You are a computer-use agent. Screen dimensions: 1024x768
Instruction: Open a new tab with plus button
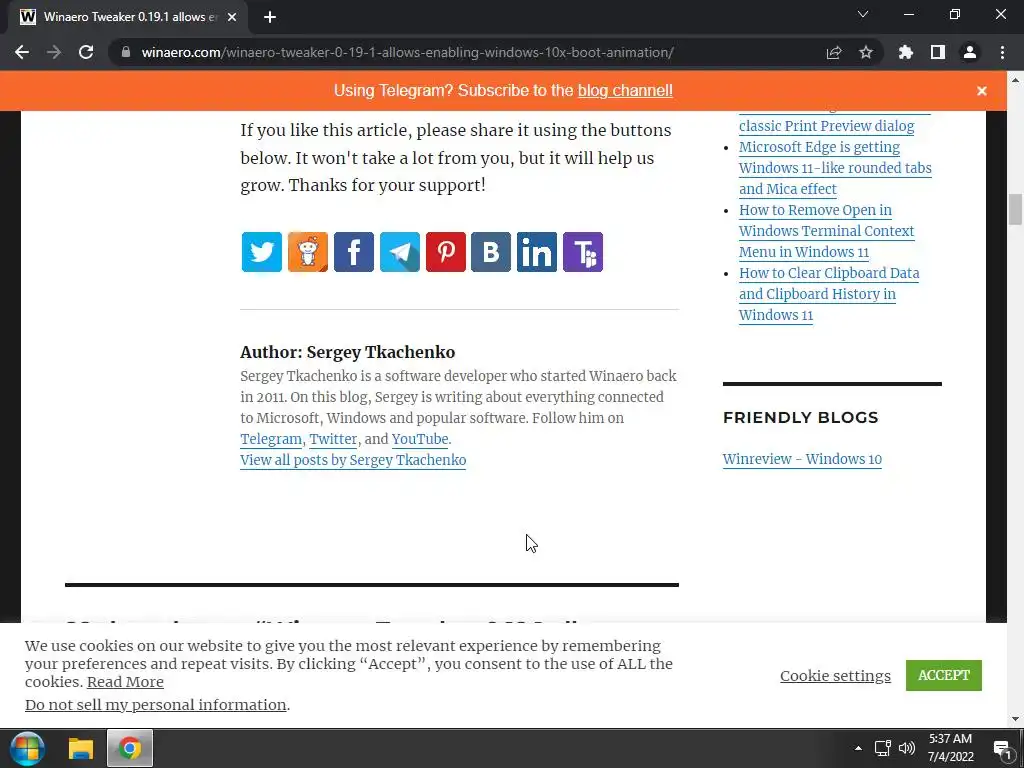click(270, 17)
